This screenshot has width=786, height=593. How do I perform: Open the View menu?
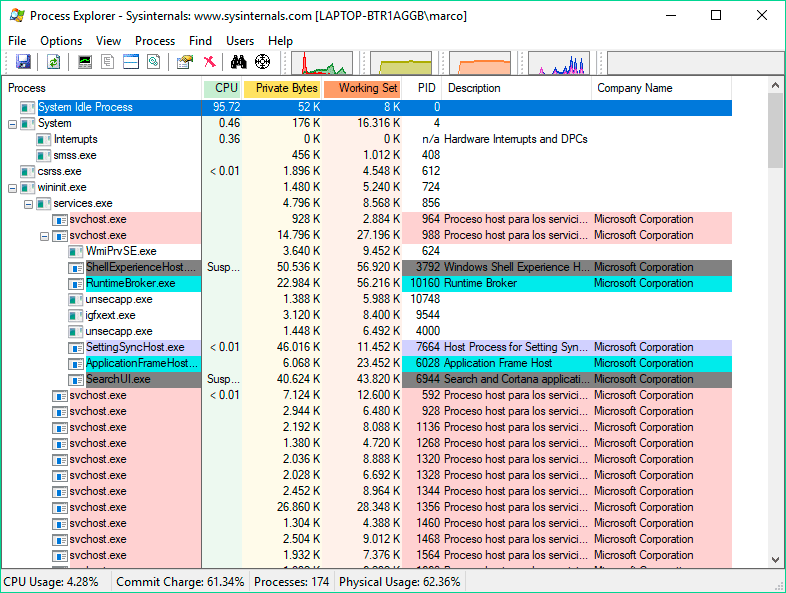[x=108, y=41]
